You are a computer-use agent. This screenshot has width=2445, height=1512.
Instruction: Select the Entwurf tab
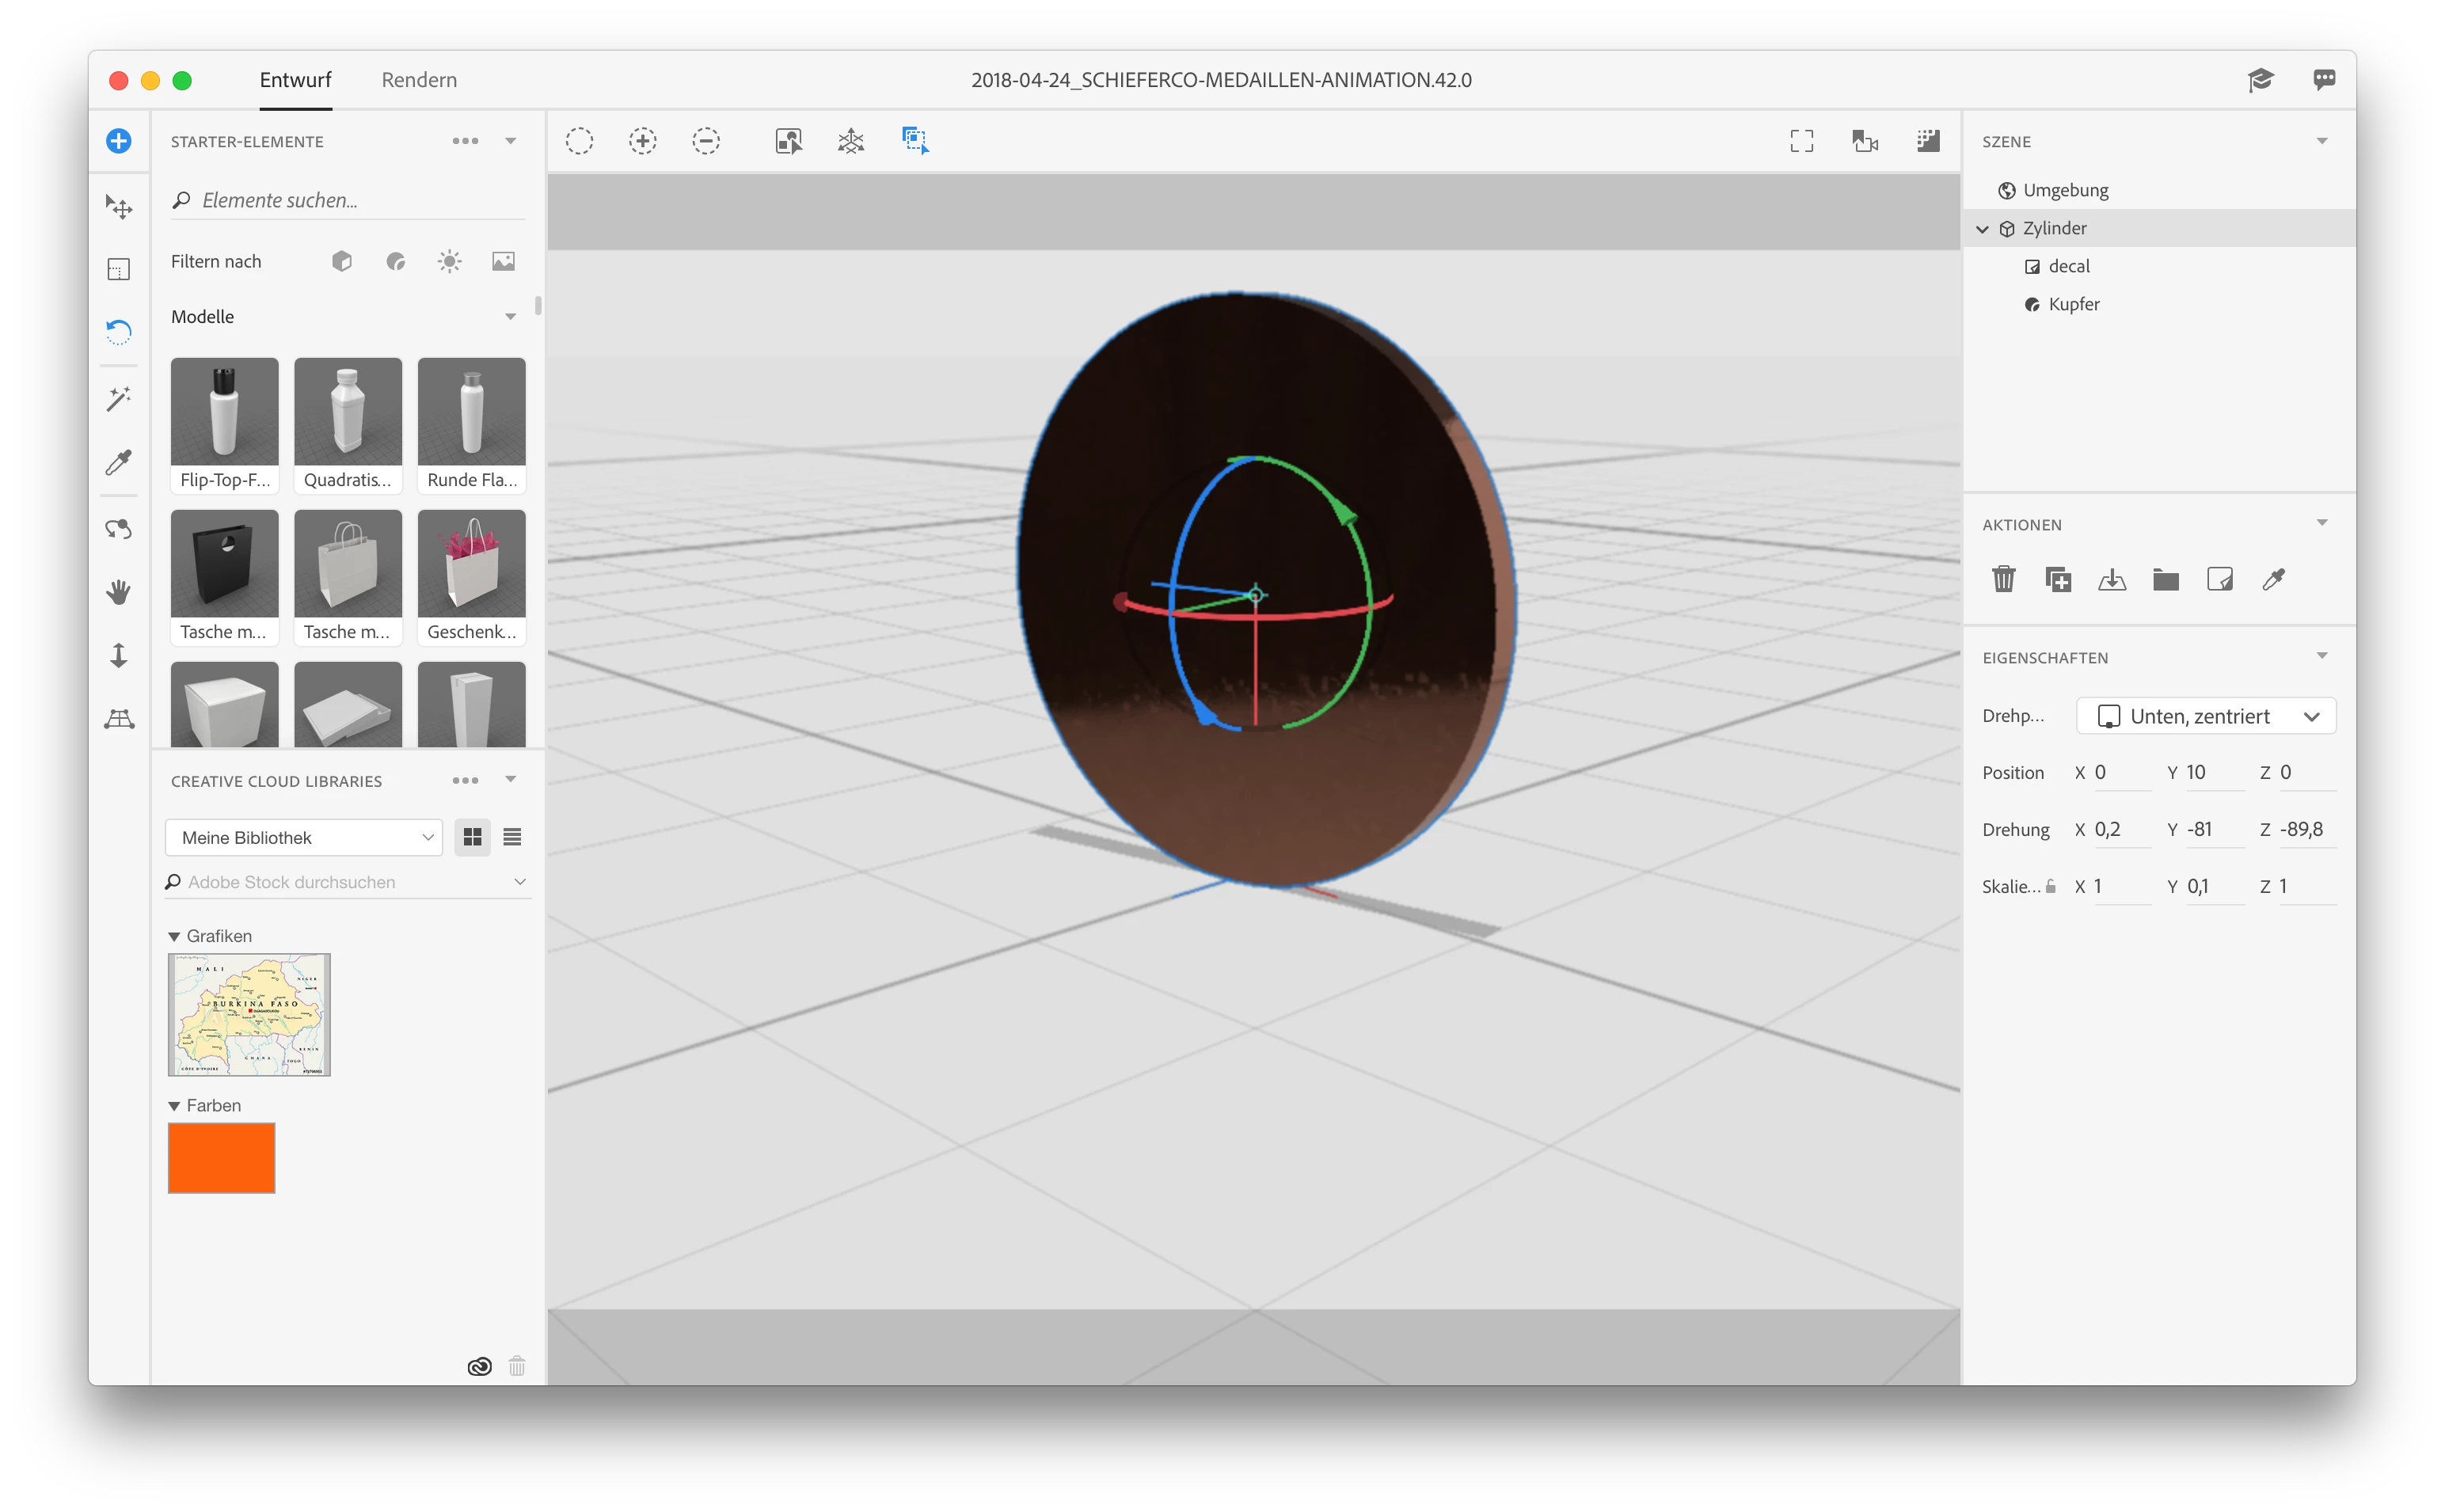(295, 80)
